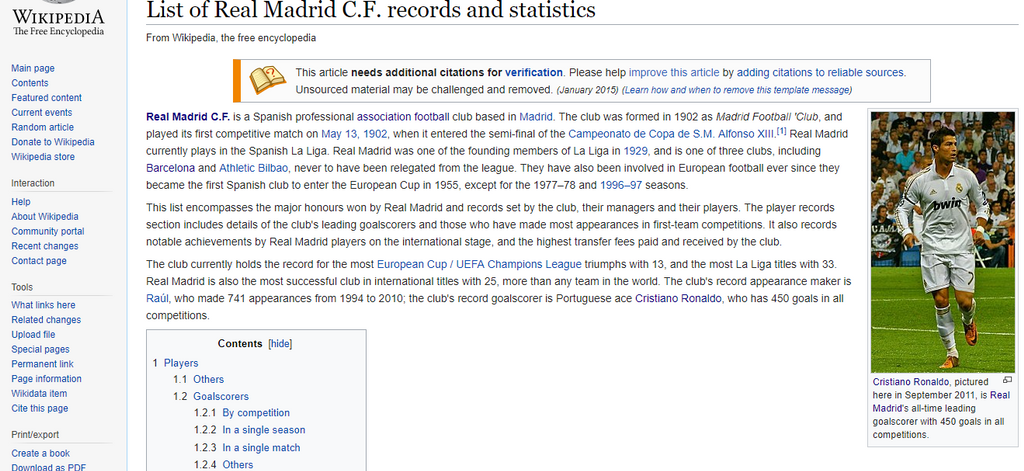Open adding citations to reliable sources
Screen dimensions: 1024x471
pyautogui.click(x=820, y=73)
